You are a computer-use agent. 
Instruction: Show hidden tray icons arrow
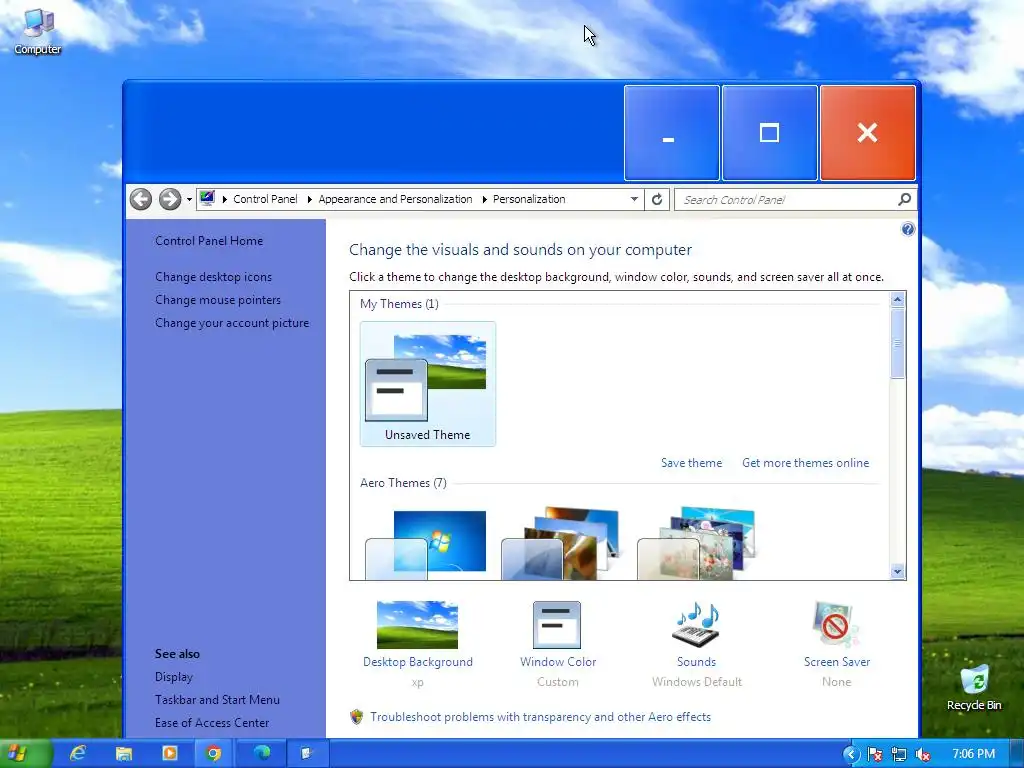(851, 754)
